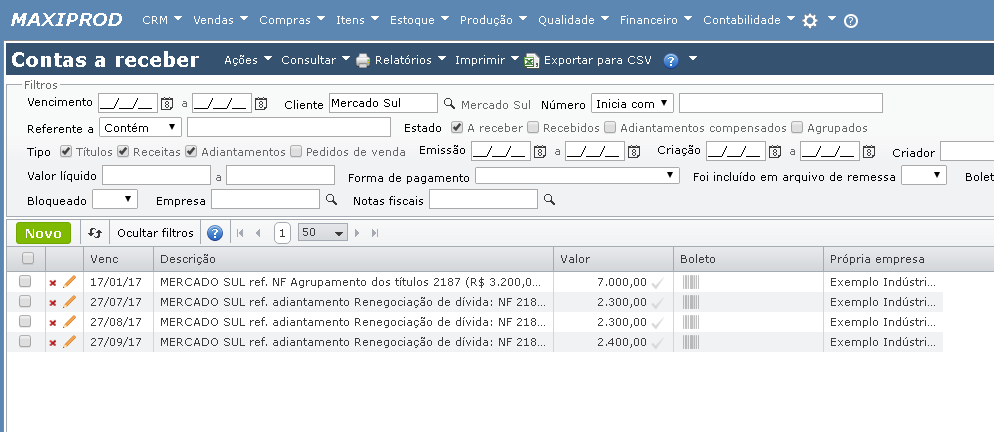Expand the Relatórios dropdown menu
The image size is (994, 432).
(401, 60)
